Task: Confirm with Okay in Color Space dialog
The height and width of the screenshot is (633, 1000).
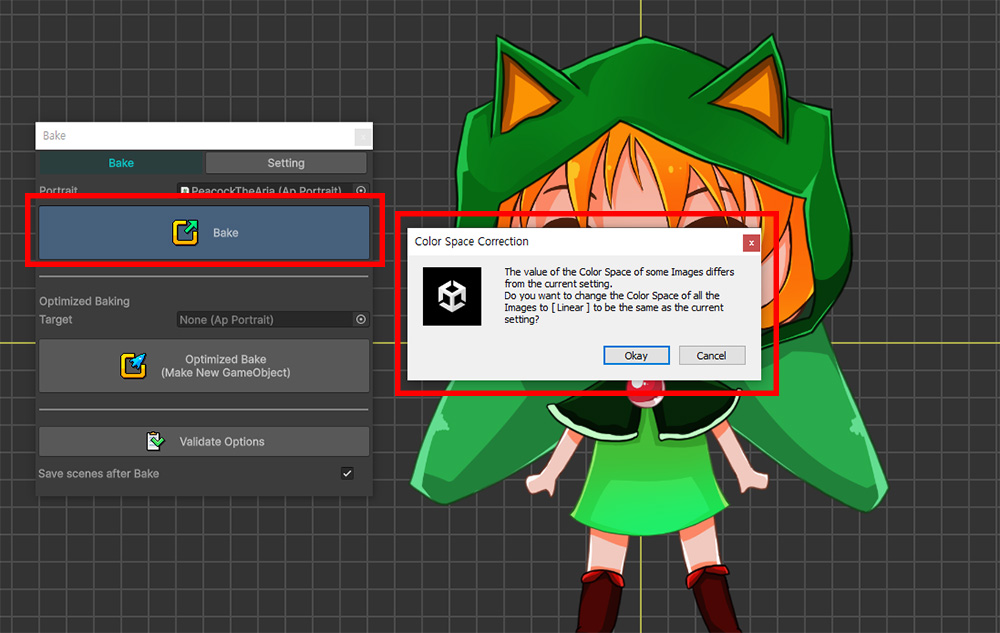Action: (636, 356)
